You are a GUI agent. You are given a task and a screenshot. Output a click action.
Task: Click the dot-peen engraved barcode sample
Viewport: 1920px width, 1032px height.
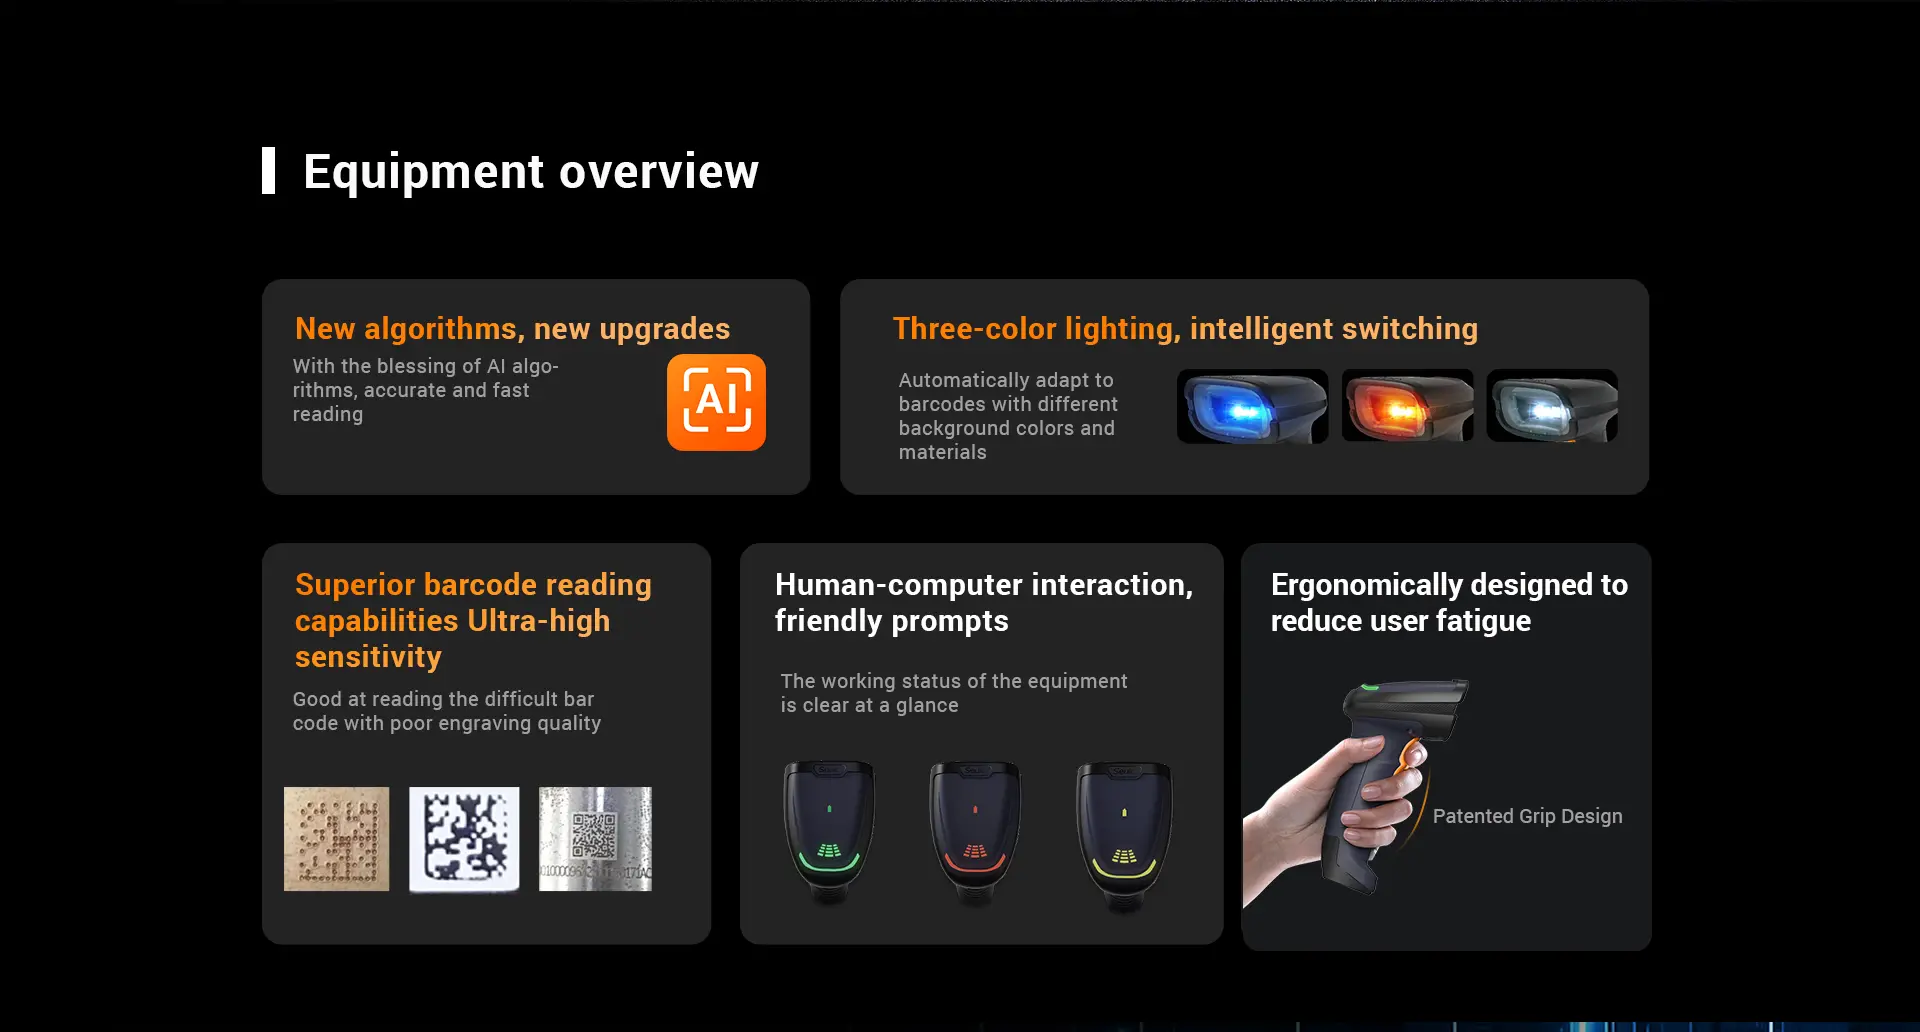coord(336,839)
